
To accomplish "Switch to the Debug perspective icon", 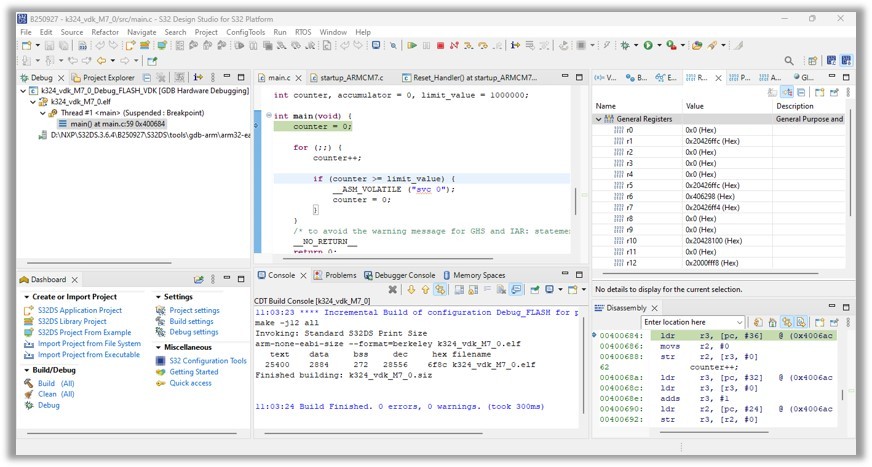I will pos(846,60).
